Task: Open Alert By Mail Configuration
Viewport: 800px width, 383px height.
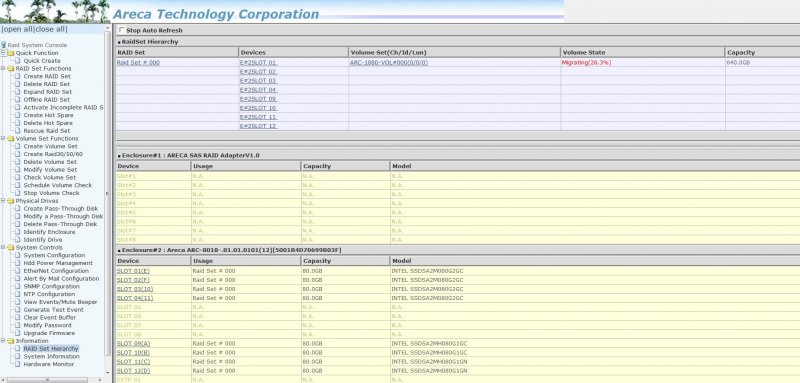Action: click(61, 278)
